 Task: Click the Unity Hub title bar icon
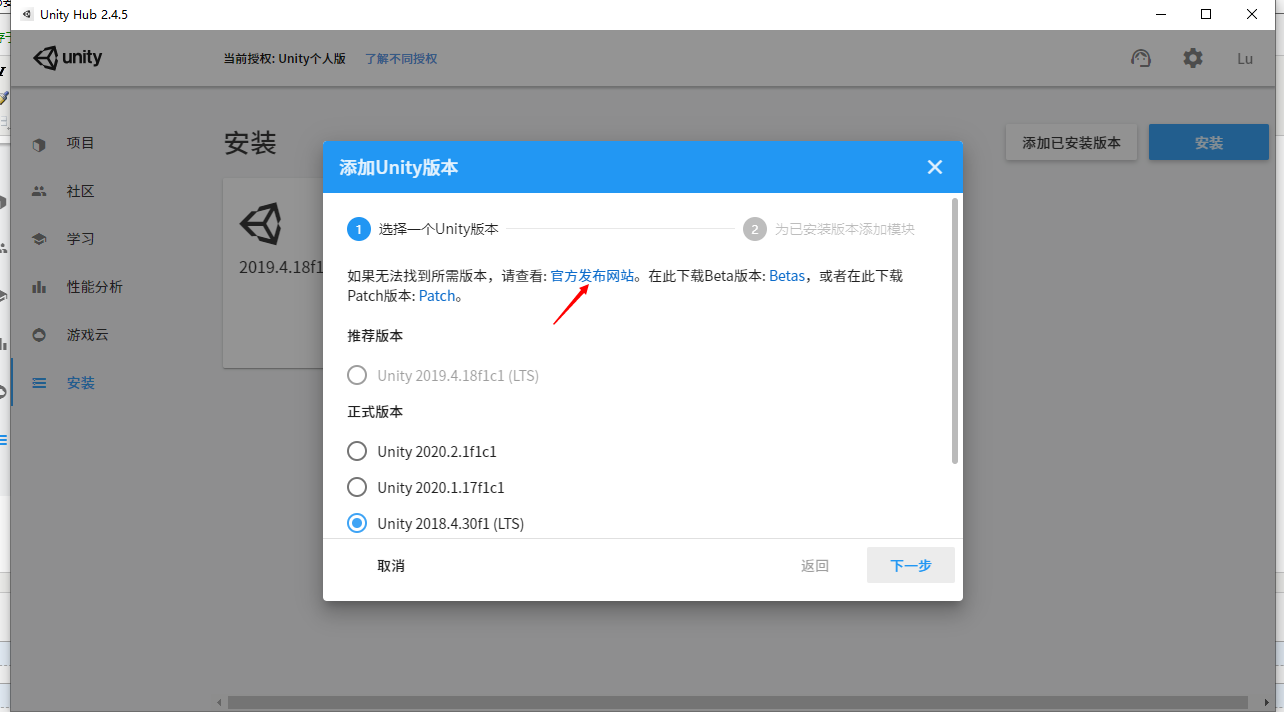pyautogui.click(x=26, y=14)
